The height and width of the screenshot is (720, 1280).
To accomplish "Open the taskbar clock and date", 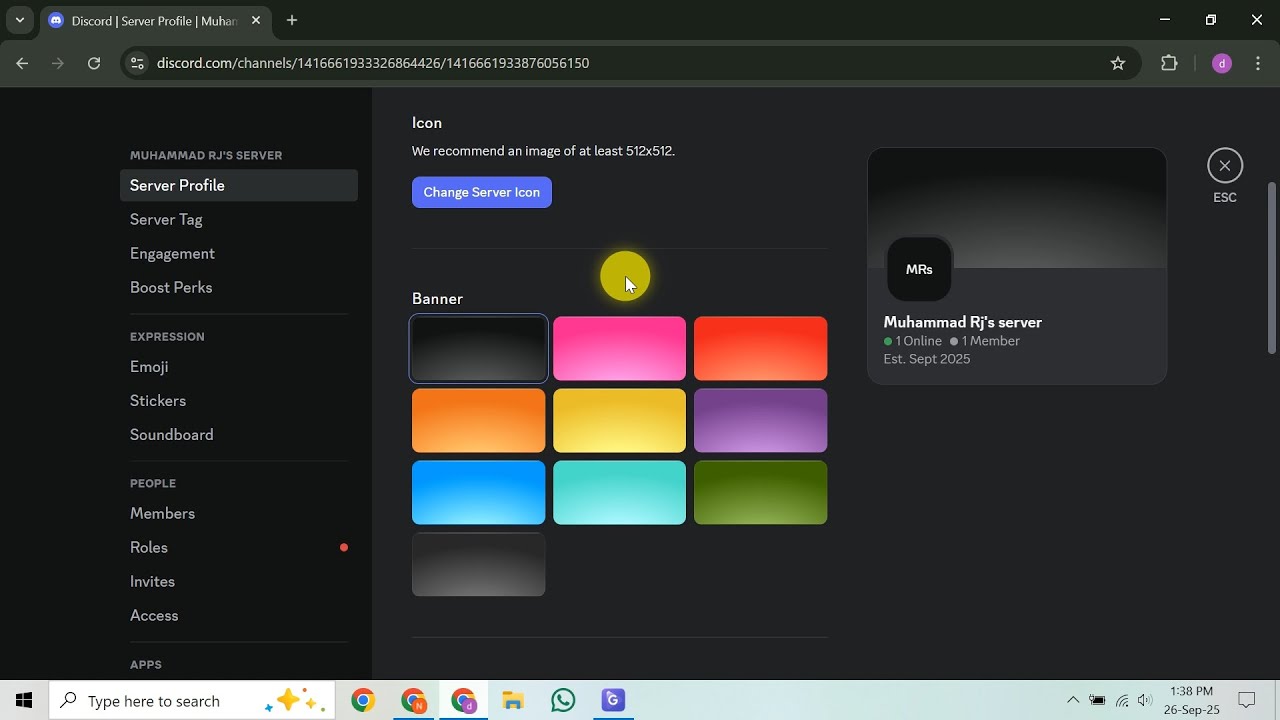I will click(1192, 701).
